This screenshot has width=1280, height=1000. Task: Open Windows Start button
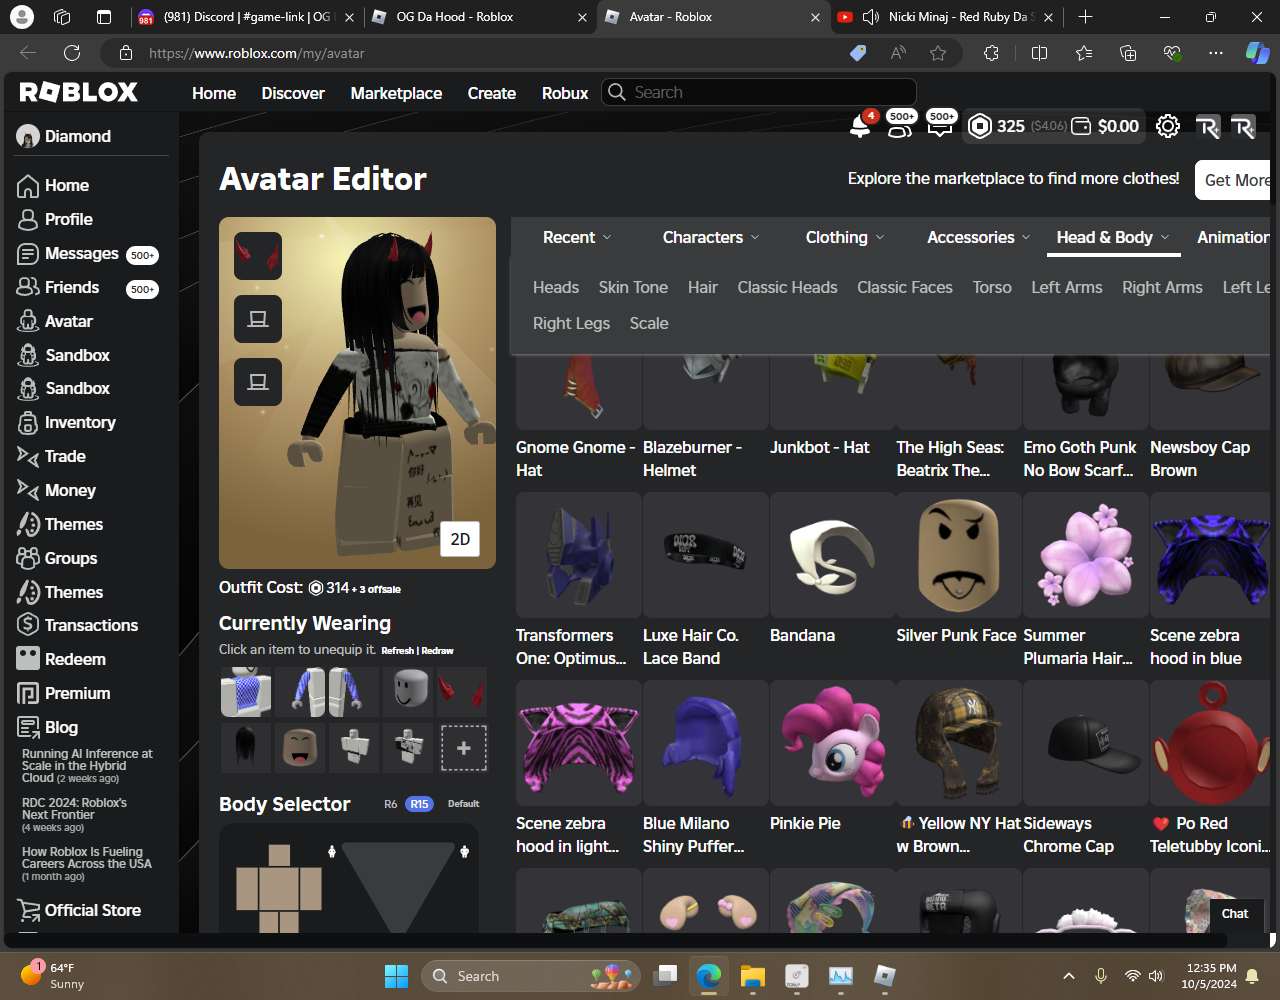tap(397, 976)
